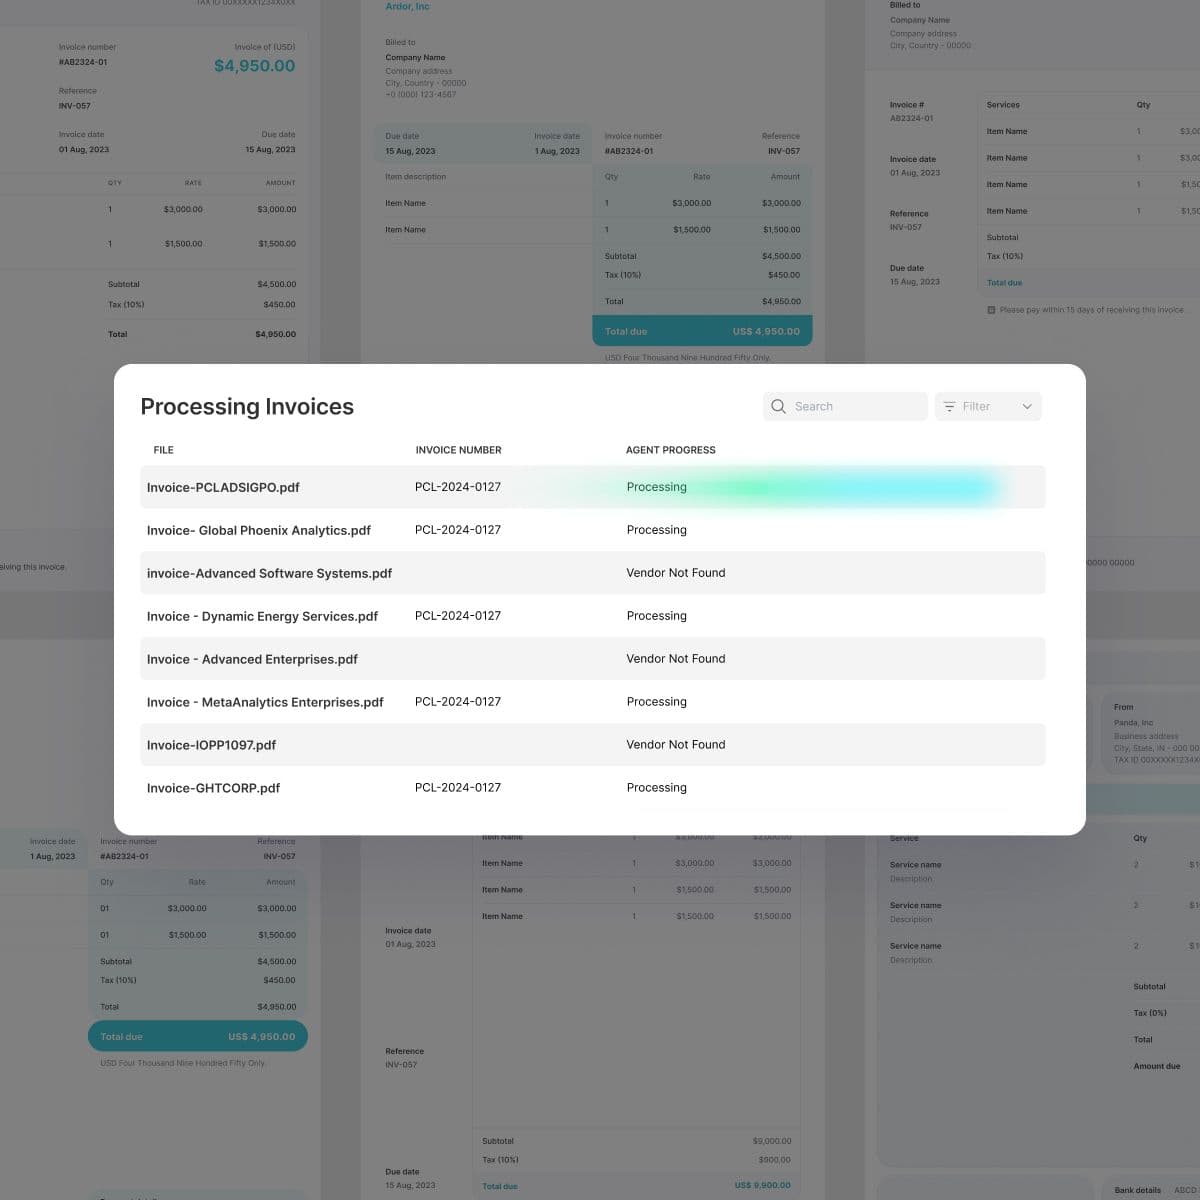Select Invoice - Advanced Enterprises.pdf row
Image resolution: width=1200 pixels, height=1200 pixels.
click(252, 658)
